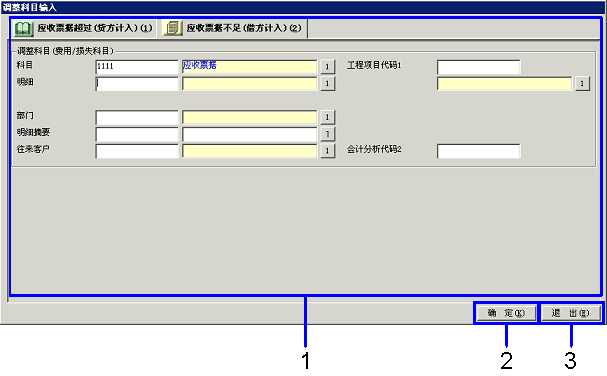This screenshot has height=376, width=607.
Task: Switch to 应收票据超过(贷方计入)(1) tab
Action: click(x=83, y=28)
